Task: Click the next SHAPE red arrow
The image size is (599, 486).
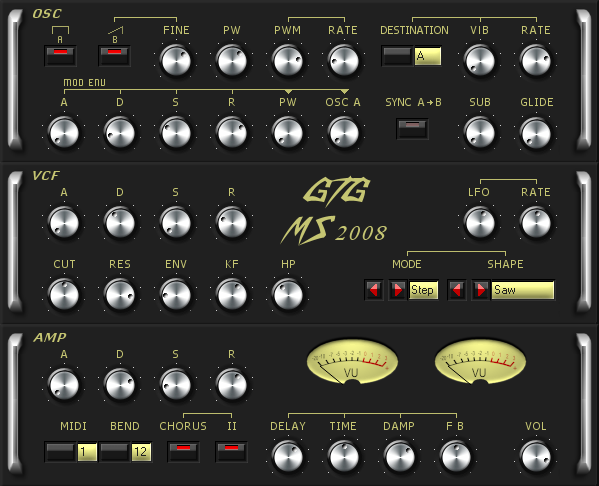Action: coord(481,290)
